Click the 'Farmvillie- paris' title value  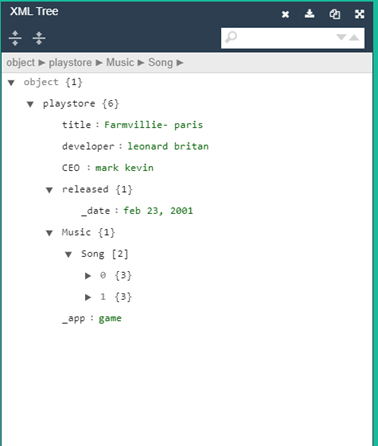point(153,125)
